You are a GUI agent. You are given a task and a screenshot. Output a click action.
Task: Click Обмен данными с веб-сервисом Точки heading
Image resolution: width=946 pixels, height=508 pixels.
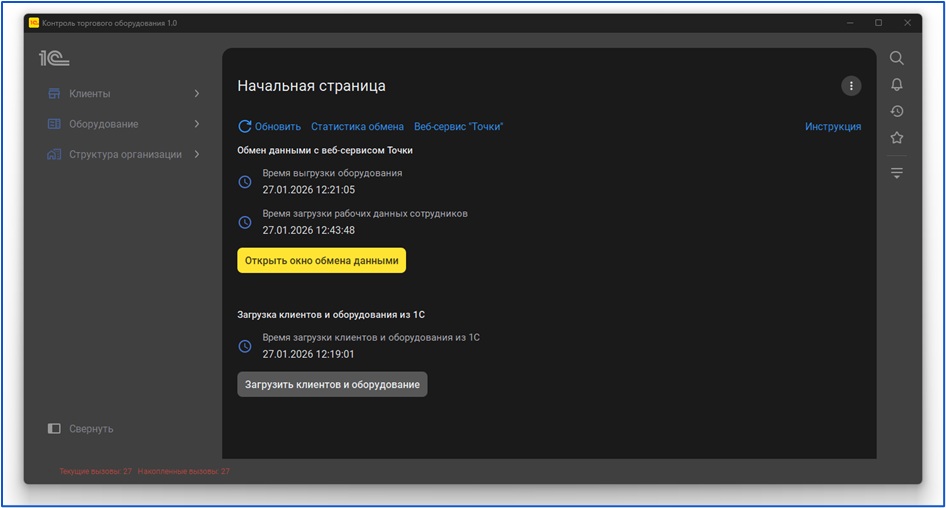coord(325,150)
